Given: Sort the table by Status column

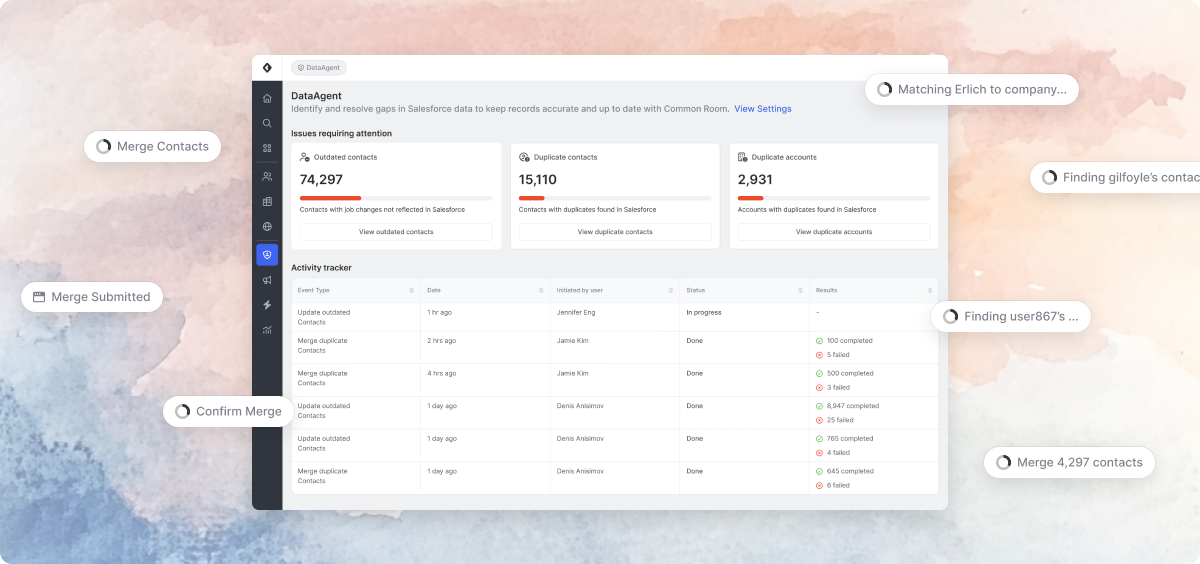Looking at the screenshot, I should click(x=800, y=290).
